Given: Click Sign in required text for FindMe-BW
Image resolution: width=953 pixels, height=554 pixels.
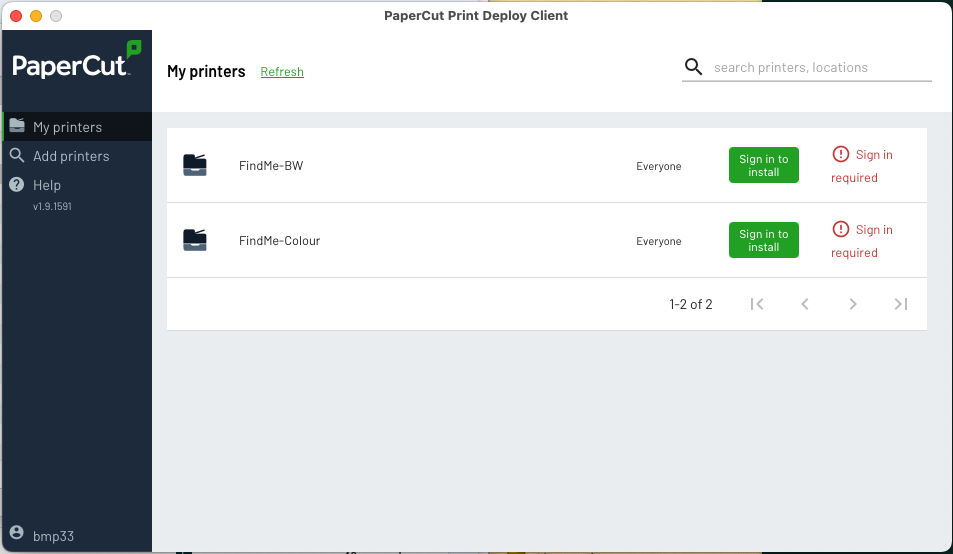Looking at the screenshot, I should point(862,166).
